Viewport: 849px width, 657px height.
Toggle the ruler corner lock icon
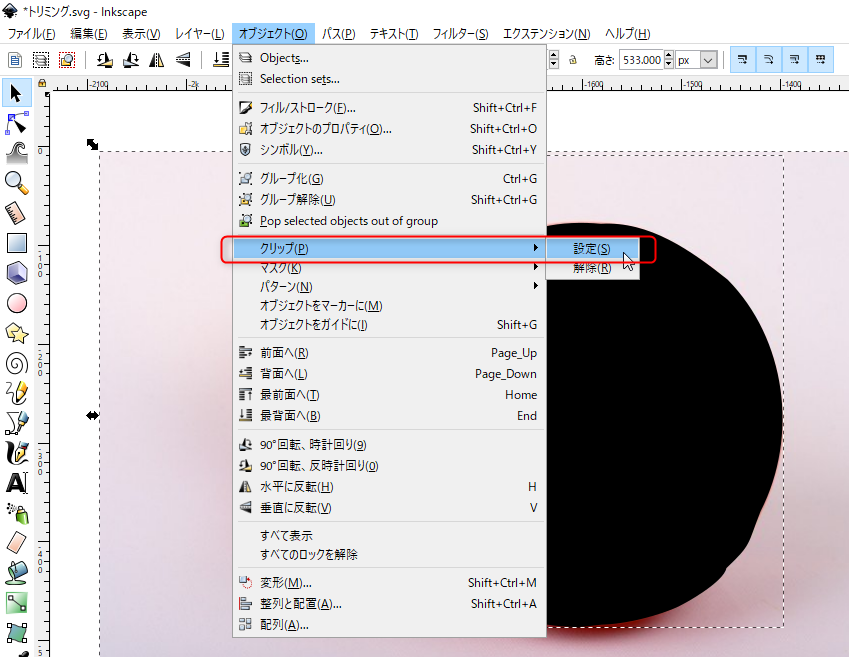click(42, 83)
